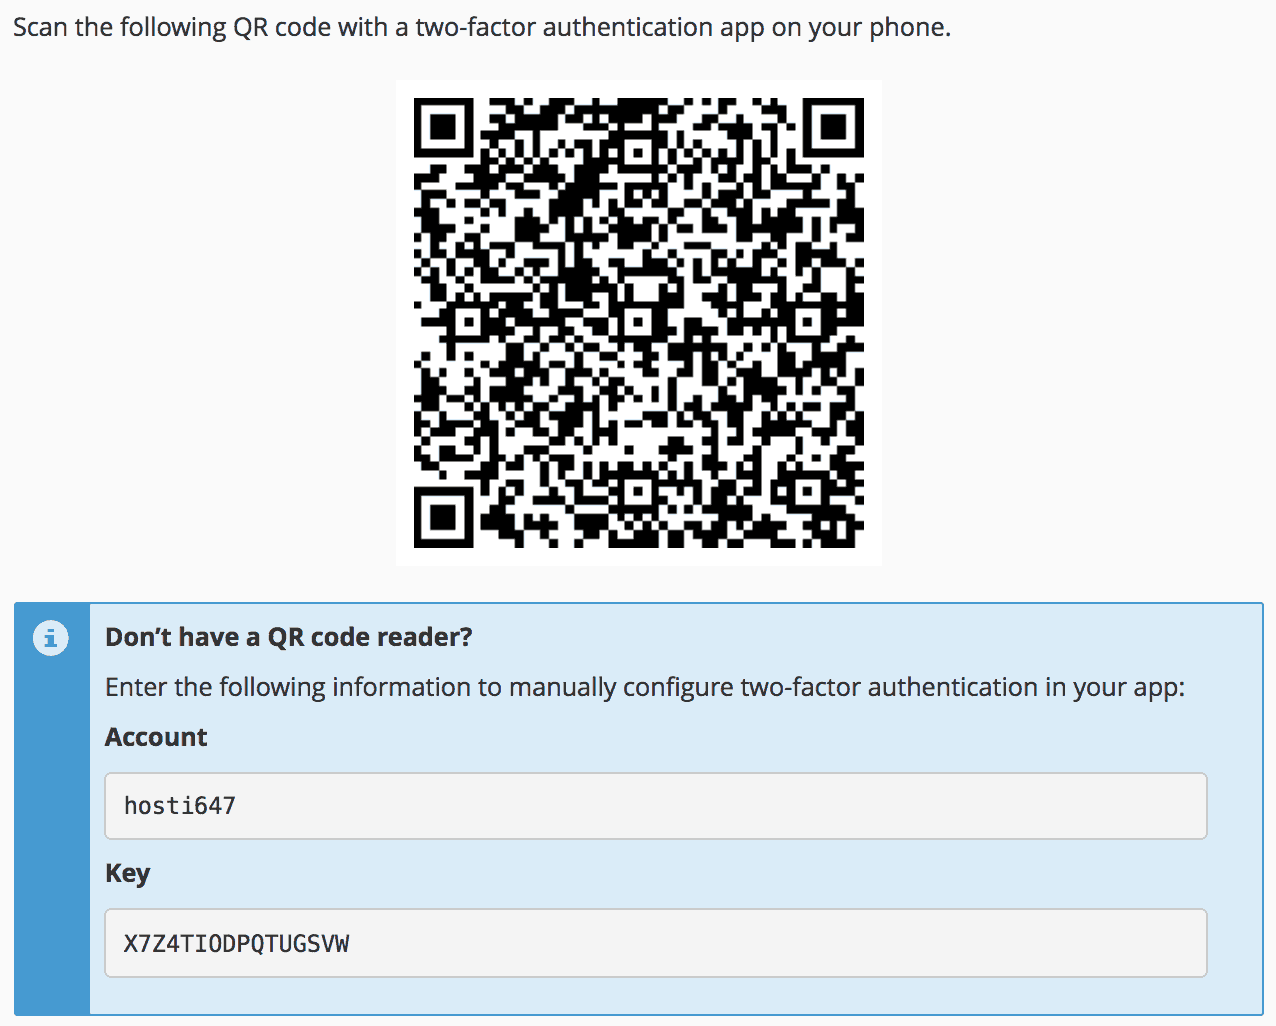The image size is (1276, 1026).
Task: Click the Key field with X7Z4TIODPQTUGSVW
Action: (x=655, y=942)
